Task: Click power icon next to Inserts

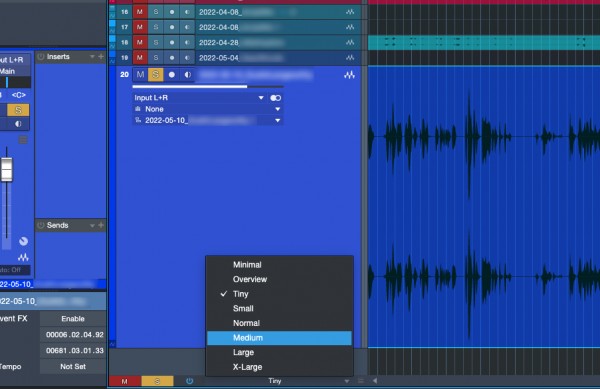Action: tap(41, 57)
